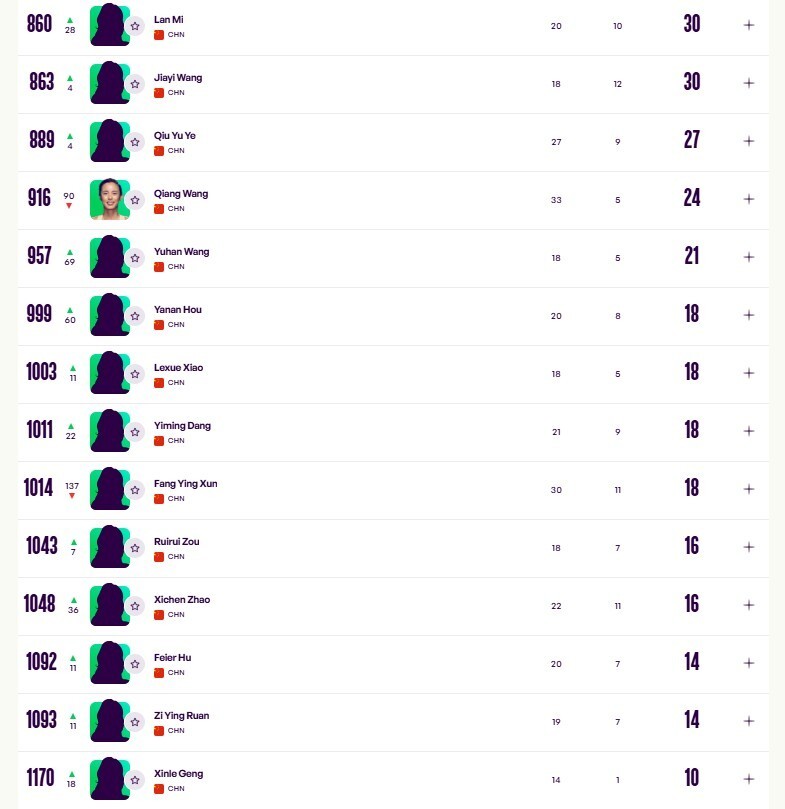Click the plus icon in Xichen Zhao's row
Image resolution: width=785 pixels, height=809 pixels.
[748, 605]
